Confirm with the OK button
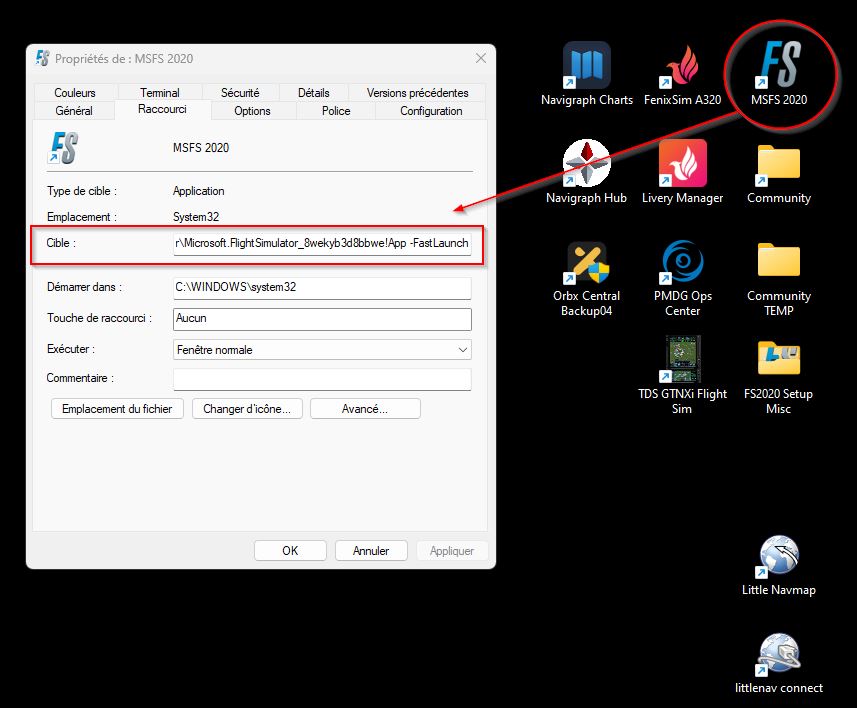The image size is (857, 708). tap(290, 551)
